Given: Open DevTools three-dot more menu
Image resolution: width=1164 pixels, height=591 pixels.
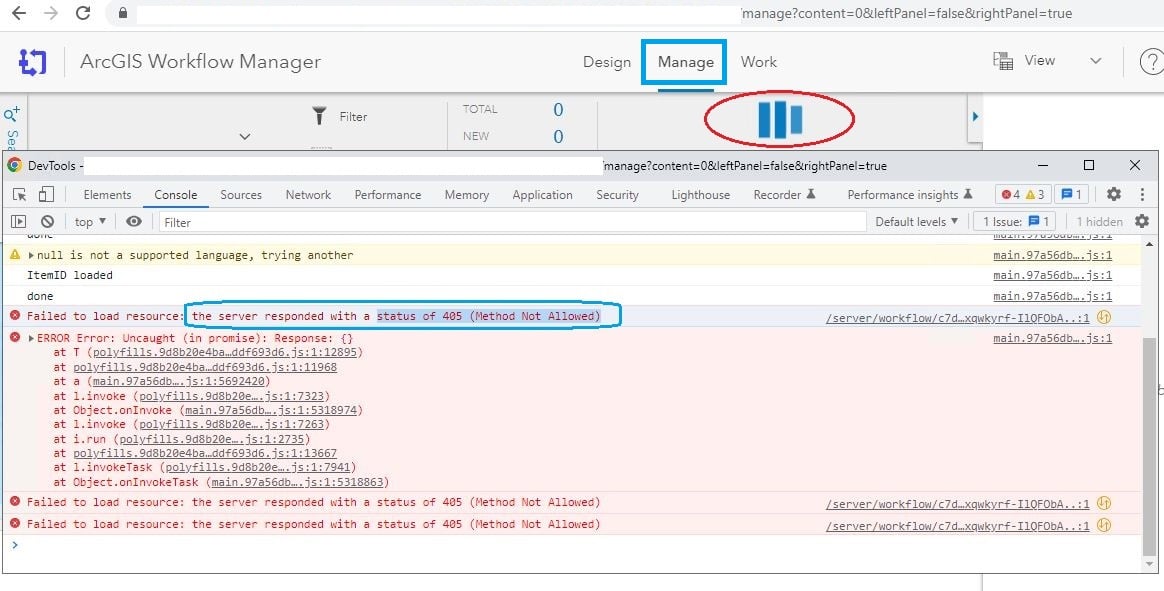Looking at the screenshot, I should pyautogui.click(x=1142, y=195).
